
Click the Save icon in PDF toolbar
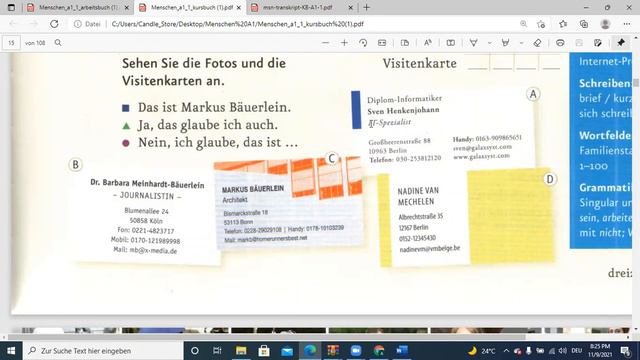(579, 43)
